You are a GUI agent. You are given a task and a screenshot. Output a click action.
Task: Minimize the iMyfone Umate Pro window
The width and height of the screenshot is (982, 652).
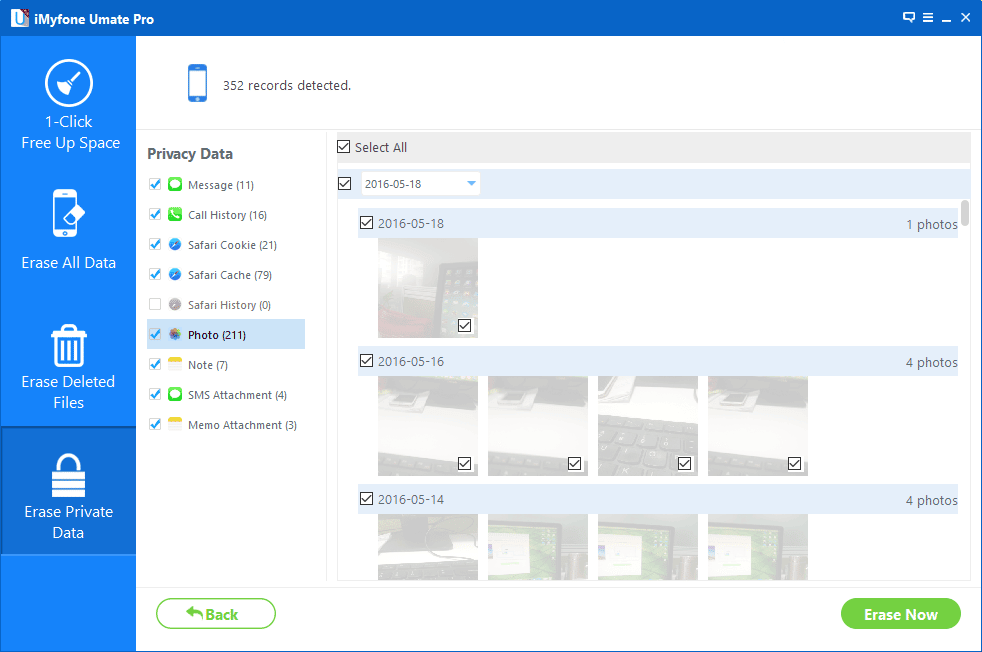tap(947, 19)
